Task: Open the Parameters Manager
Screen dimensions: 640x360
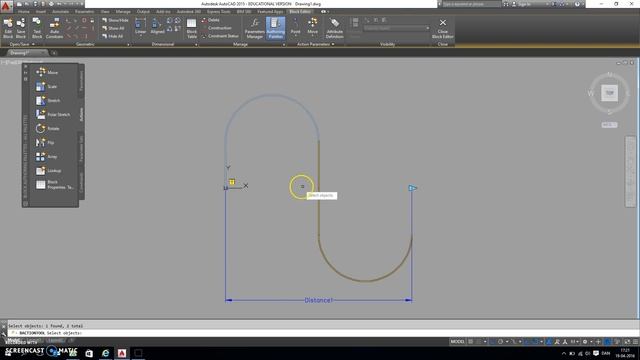Action: coord(255,28)
